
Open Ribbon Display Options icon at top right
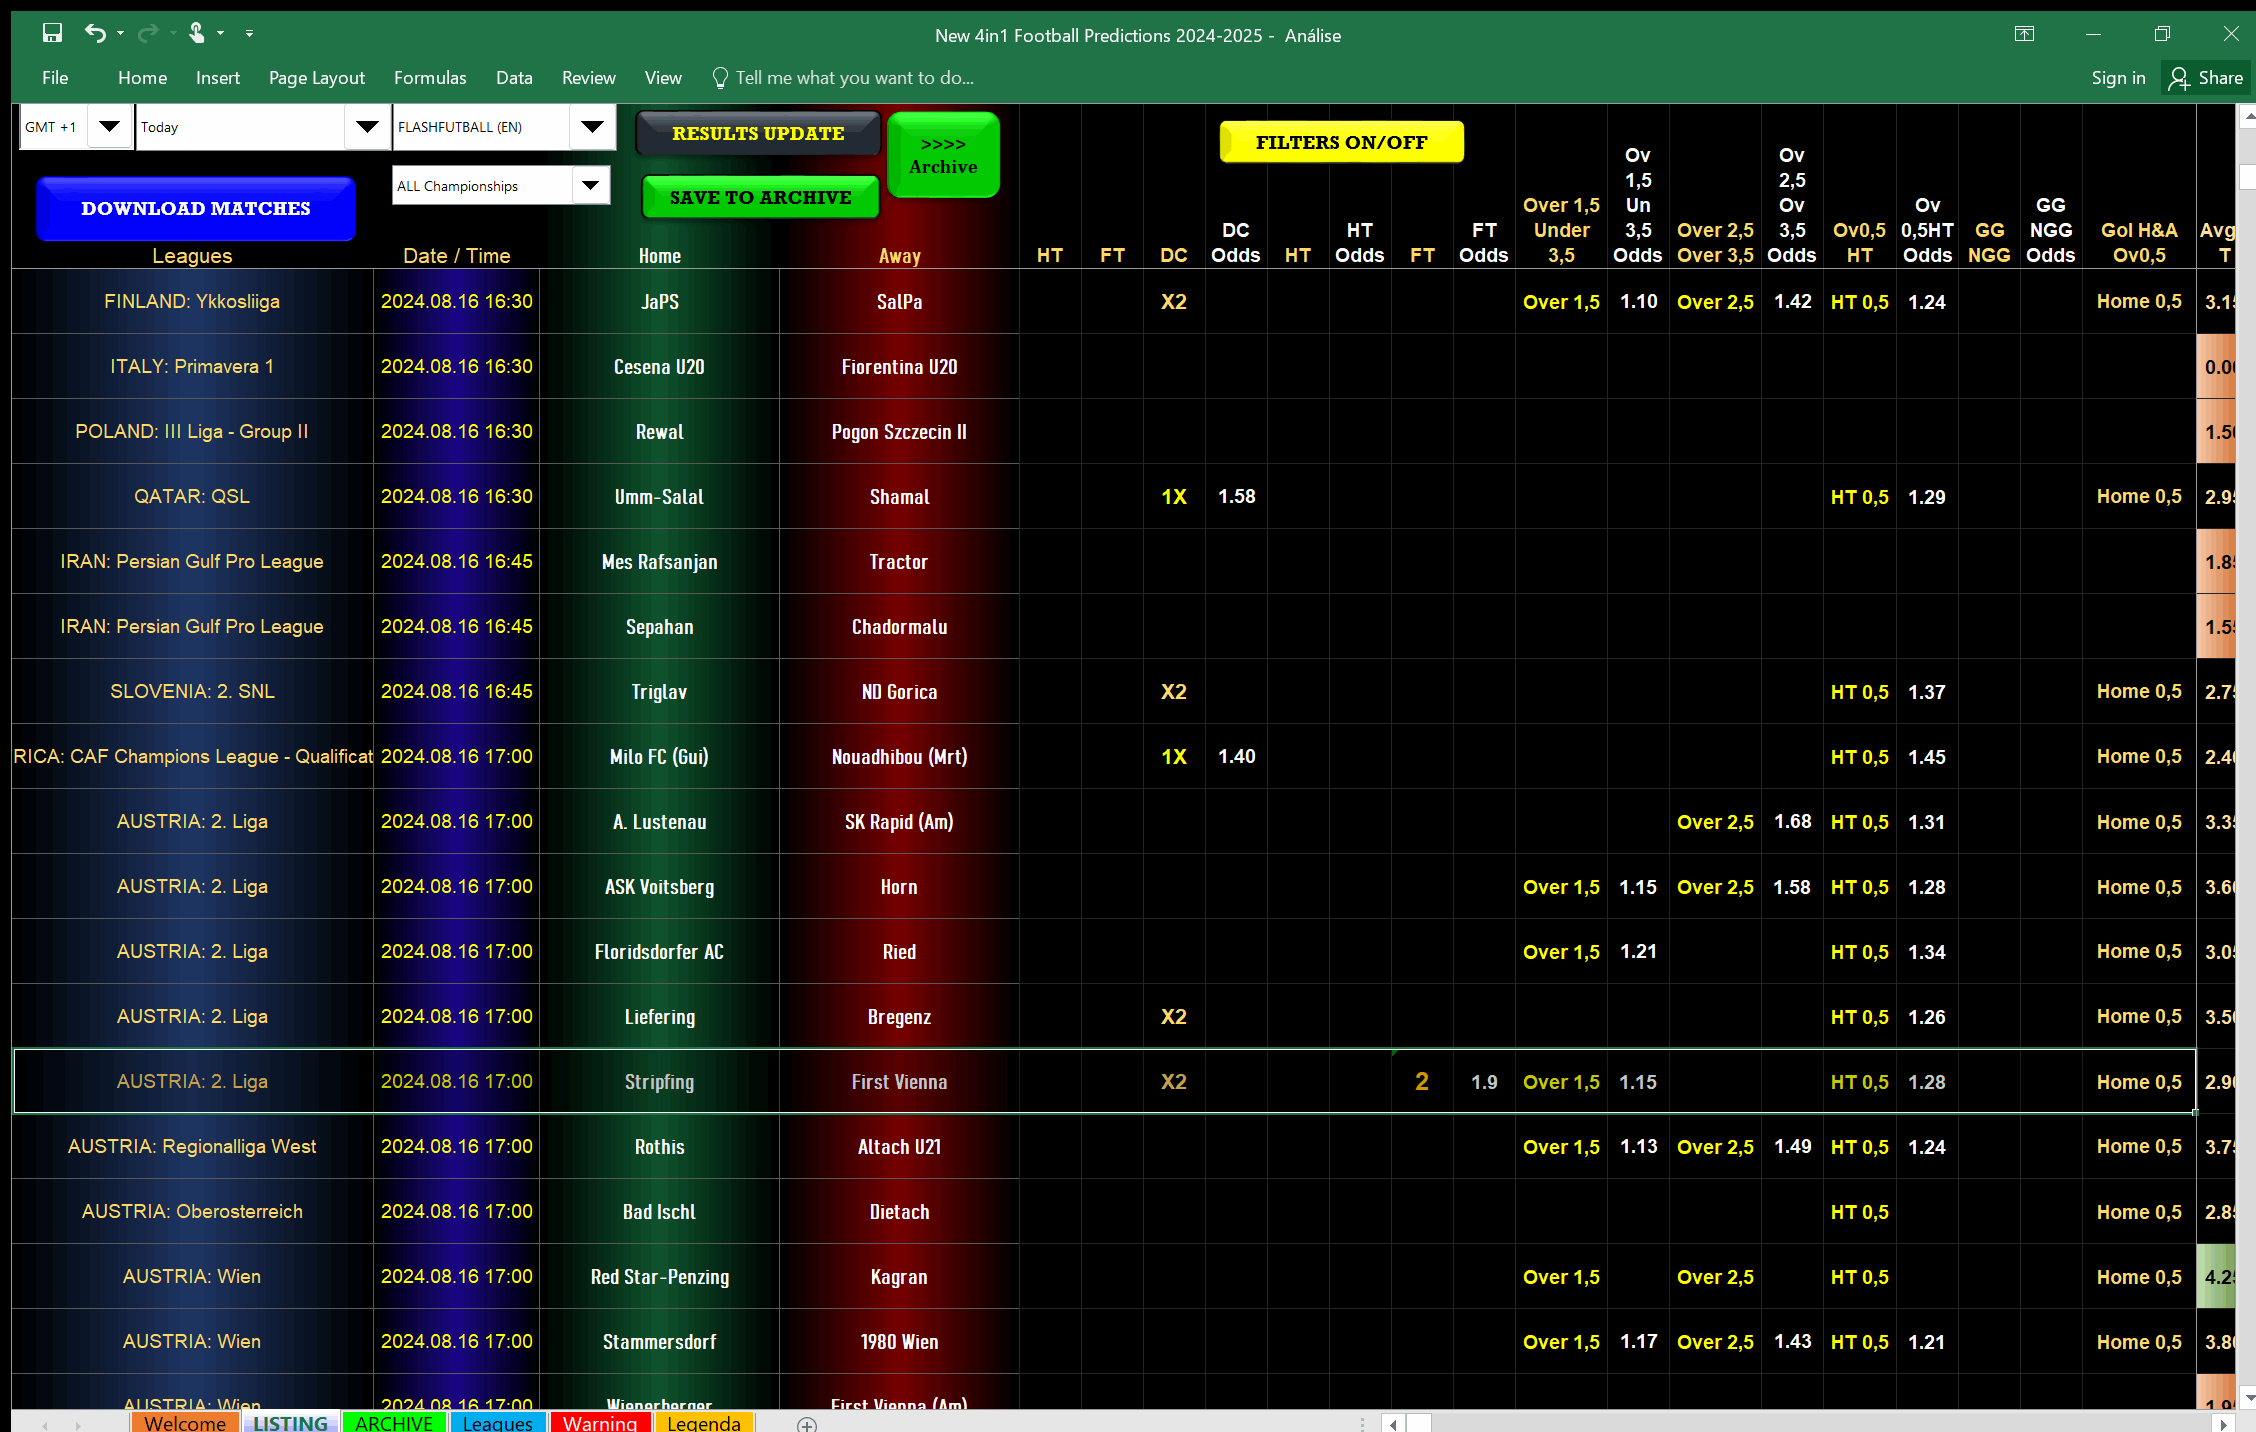point(2024,33)
